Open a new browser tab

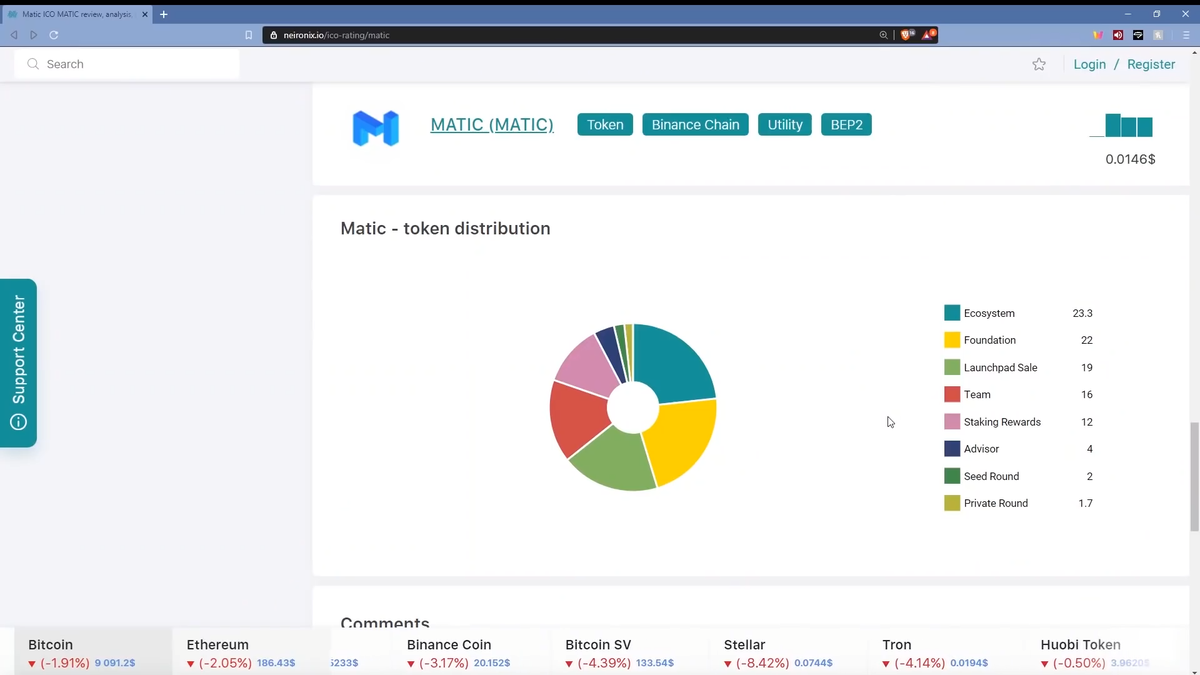[164, 14]
